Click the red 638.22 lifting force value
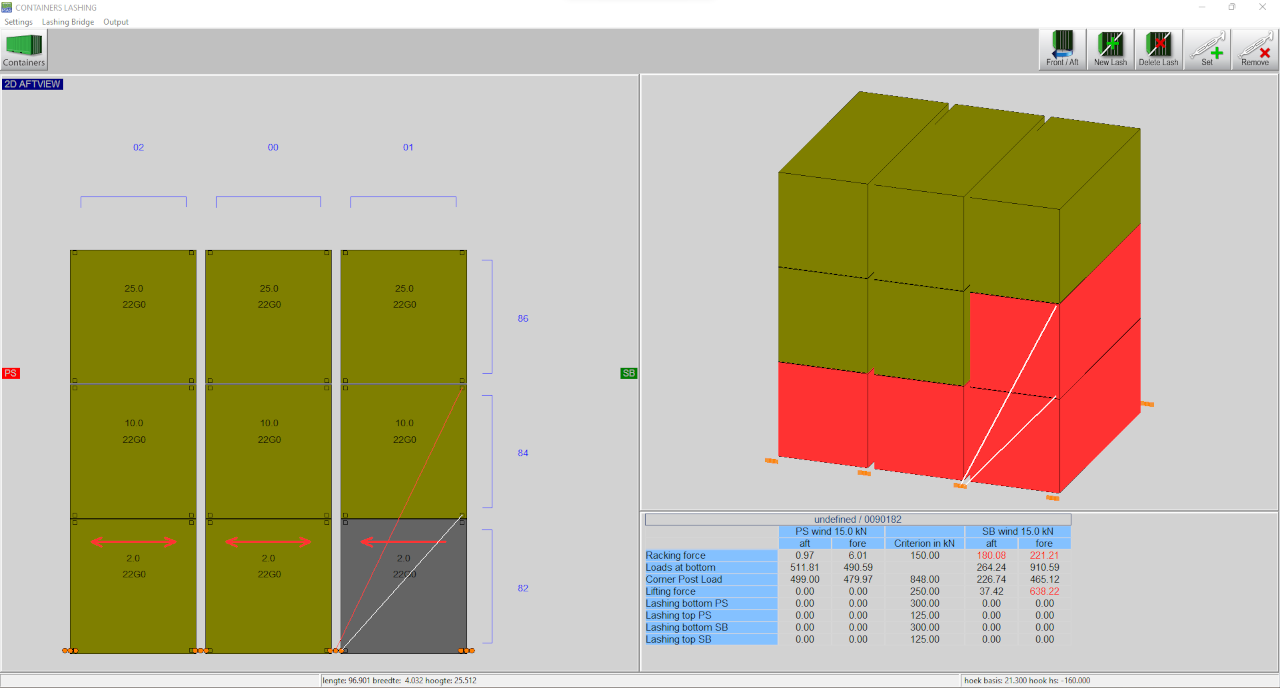 (x=1044, y=592)
